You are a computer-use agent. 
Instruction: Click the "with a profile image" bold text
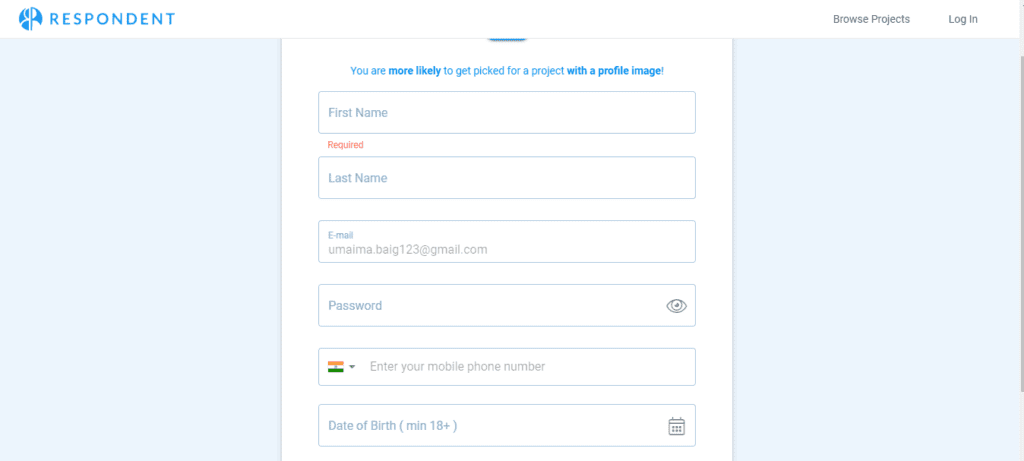(x=614, y=71)
